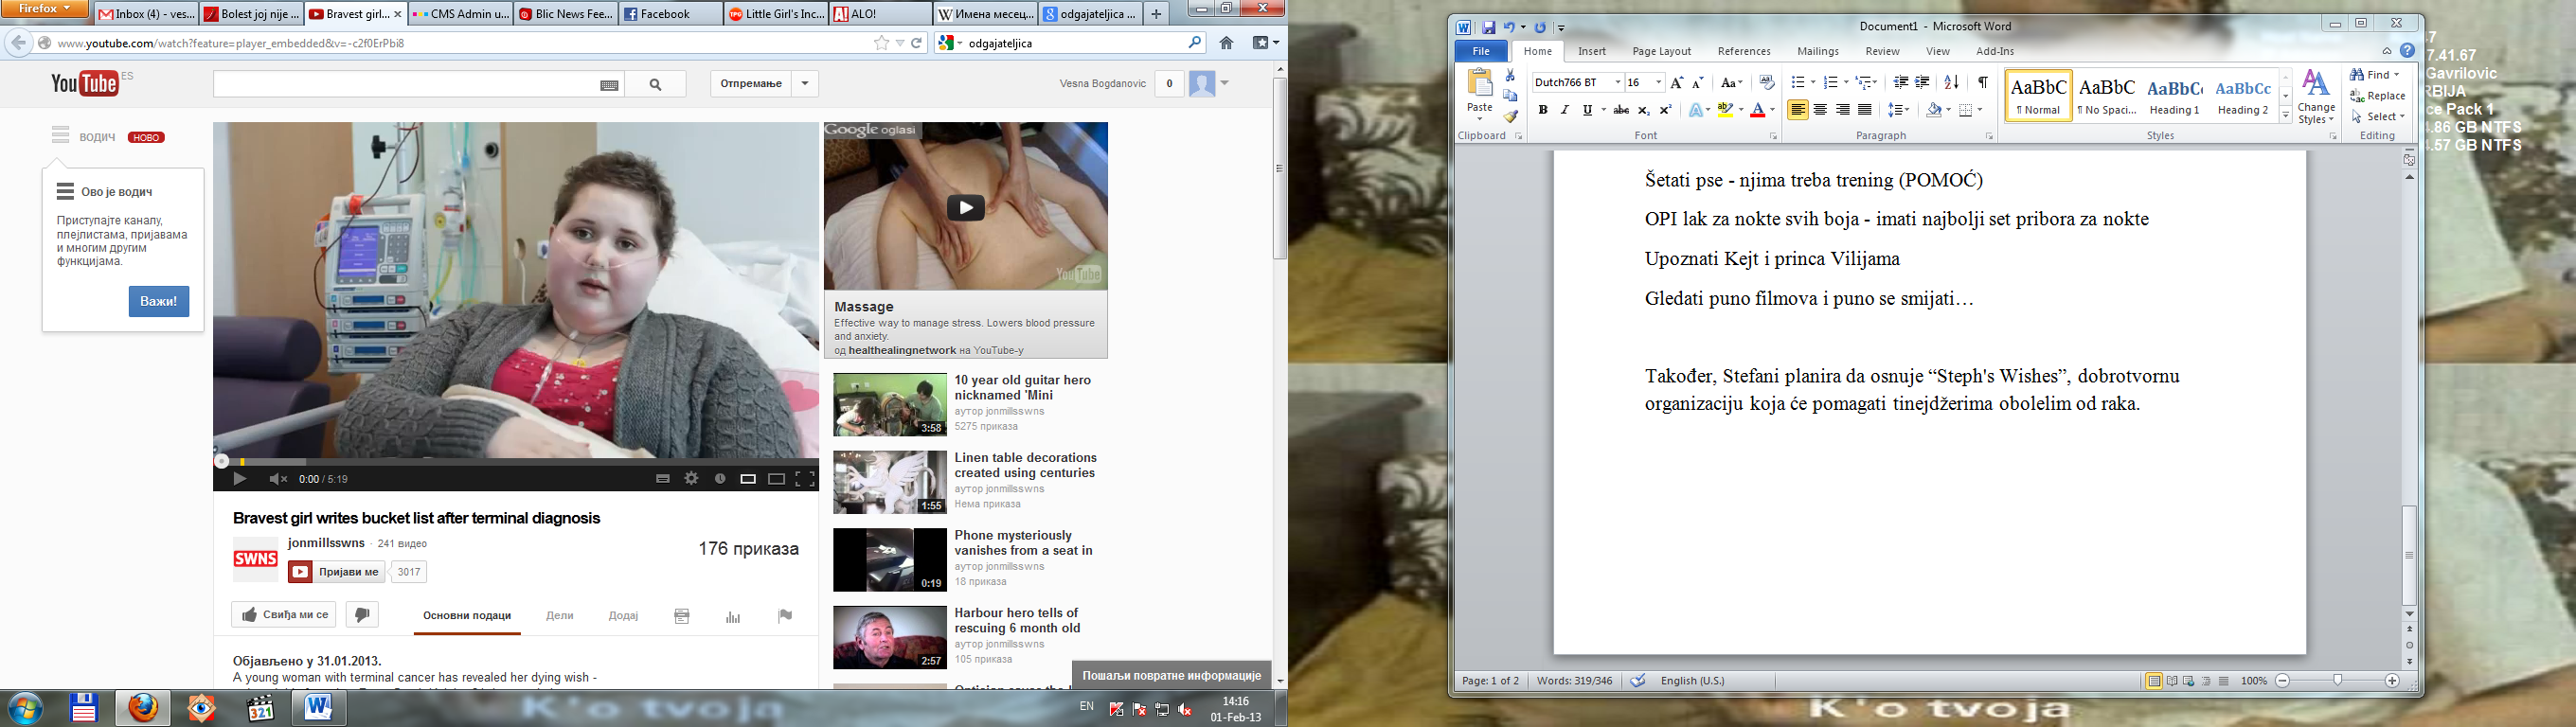The image size is (2576, 727).
Task: Click the blue Важи! button
Action: pos(159,301)
